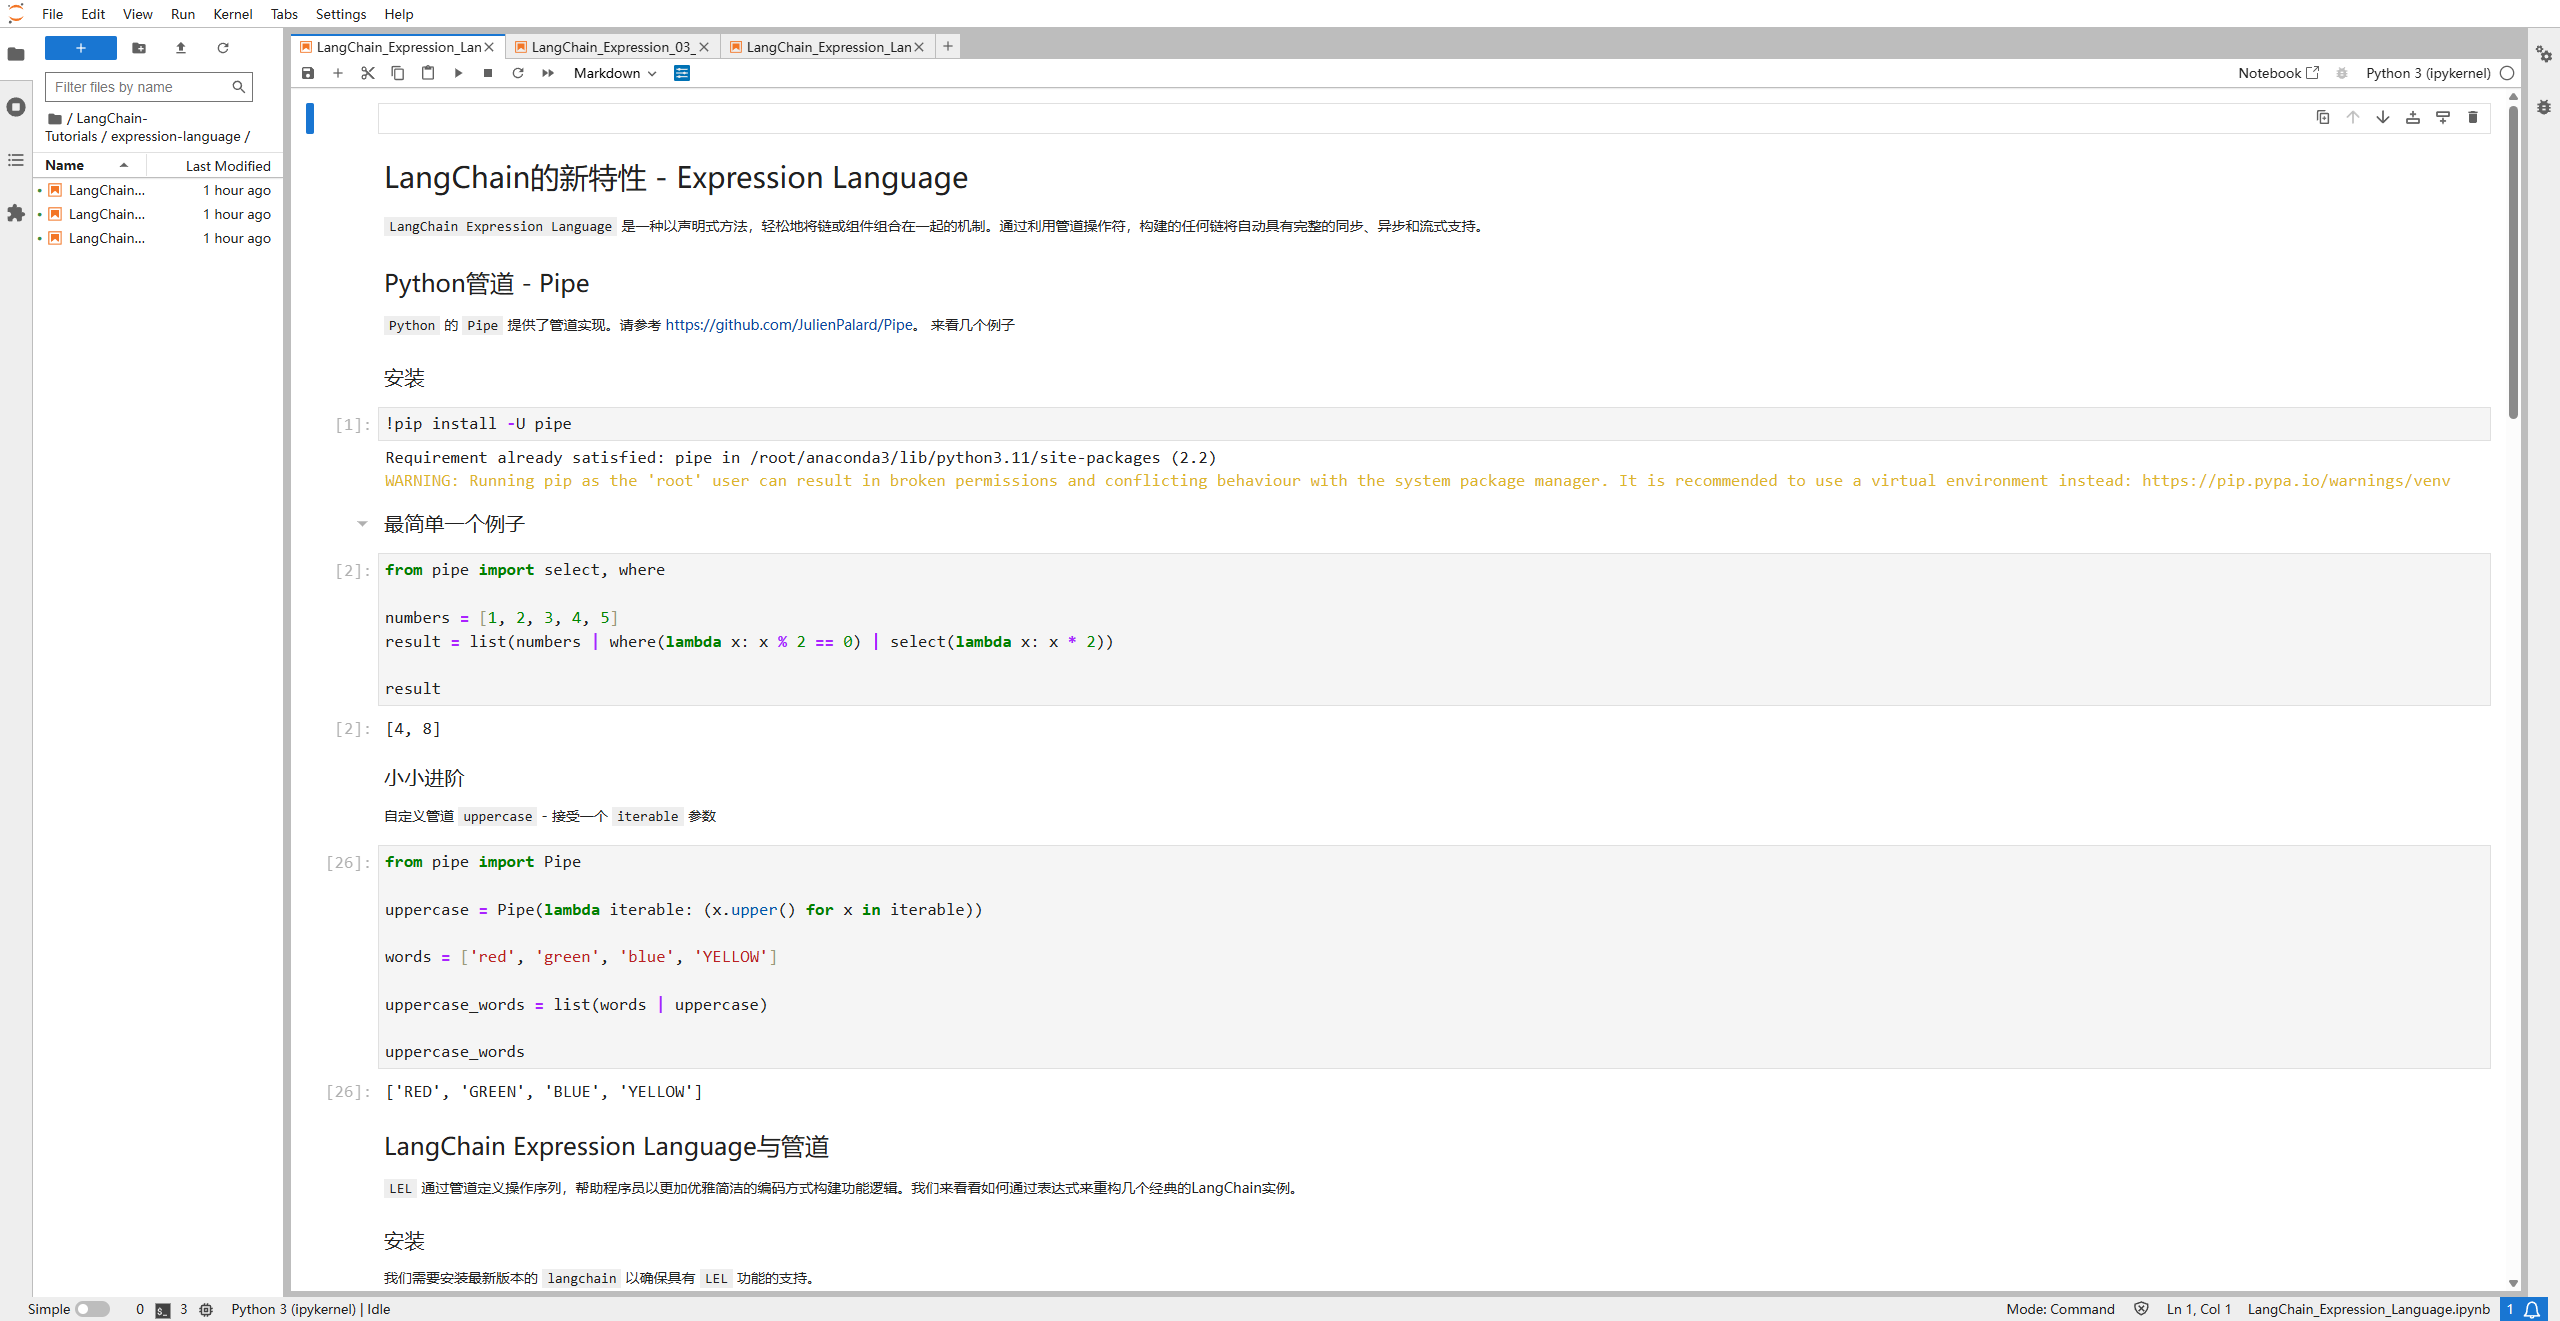Open Table of Contents sidebar

(x=16, y=160)
